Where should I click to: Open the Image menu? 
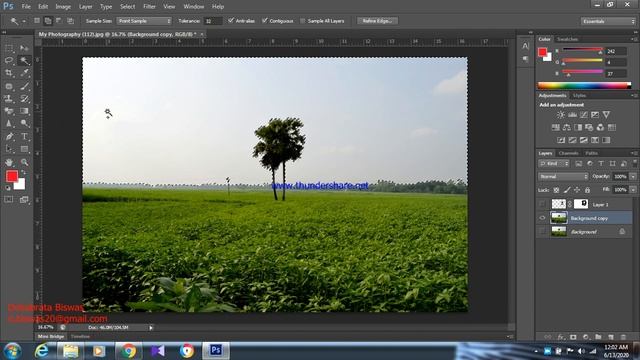[x=63, y=7]
